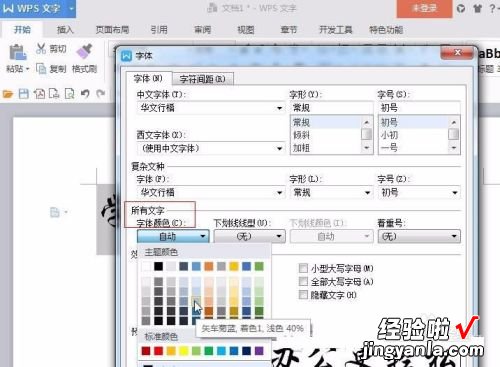Image resolution: width=500 pixels, height=367 pixels.
Task: Click the Cut (剪切) scissors icon
Action: point(41,49)
